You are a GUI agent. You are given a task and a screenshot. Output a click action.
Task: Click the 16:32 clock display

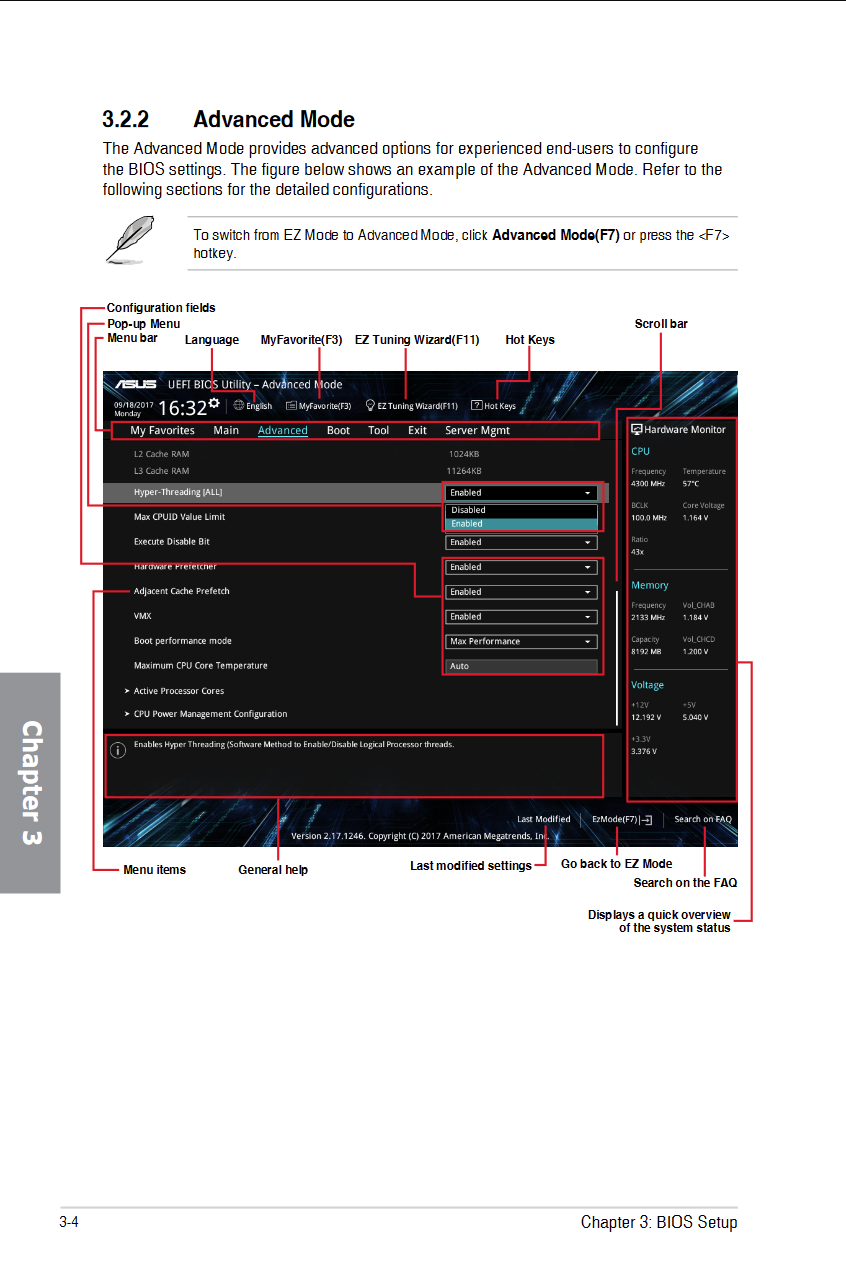click(x=182, y=407)
